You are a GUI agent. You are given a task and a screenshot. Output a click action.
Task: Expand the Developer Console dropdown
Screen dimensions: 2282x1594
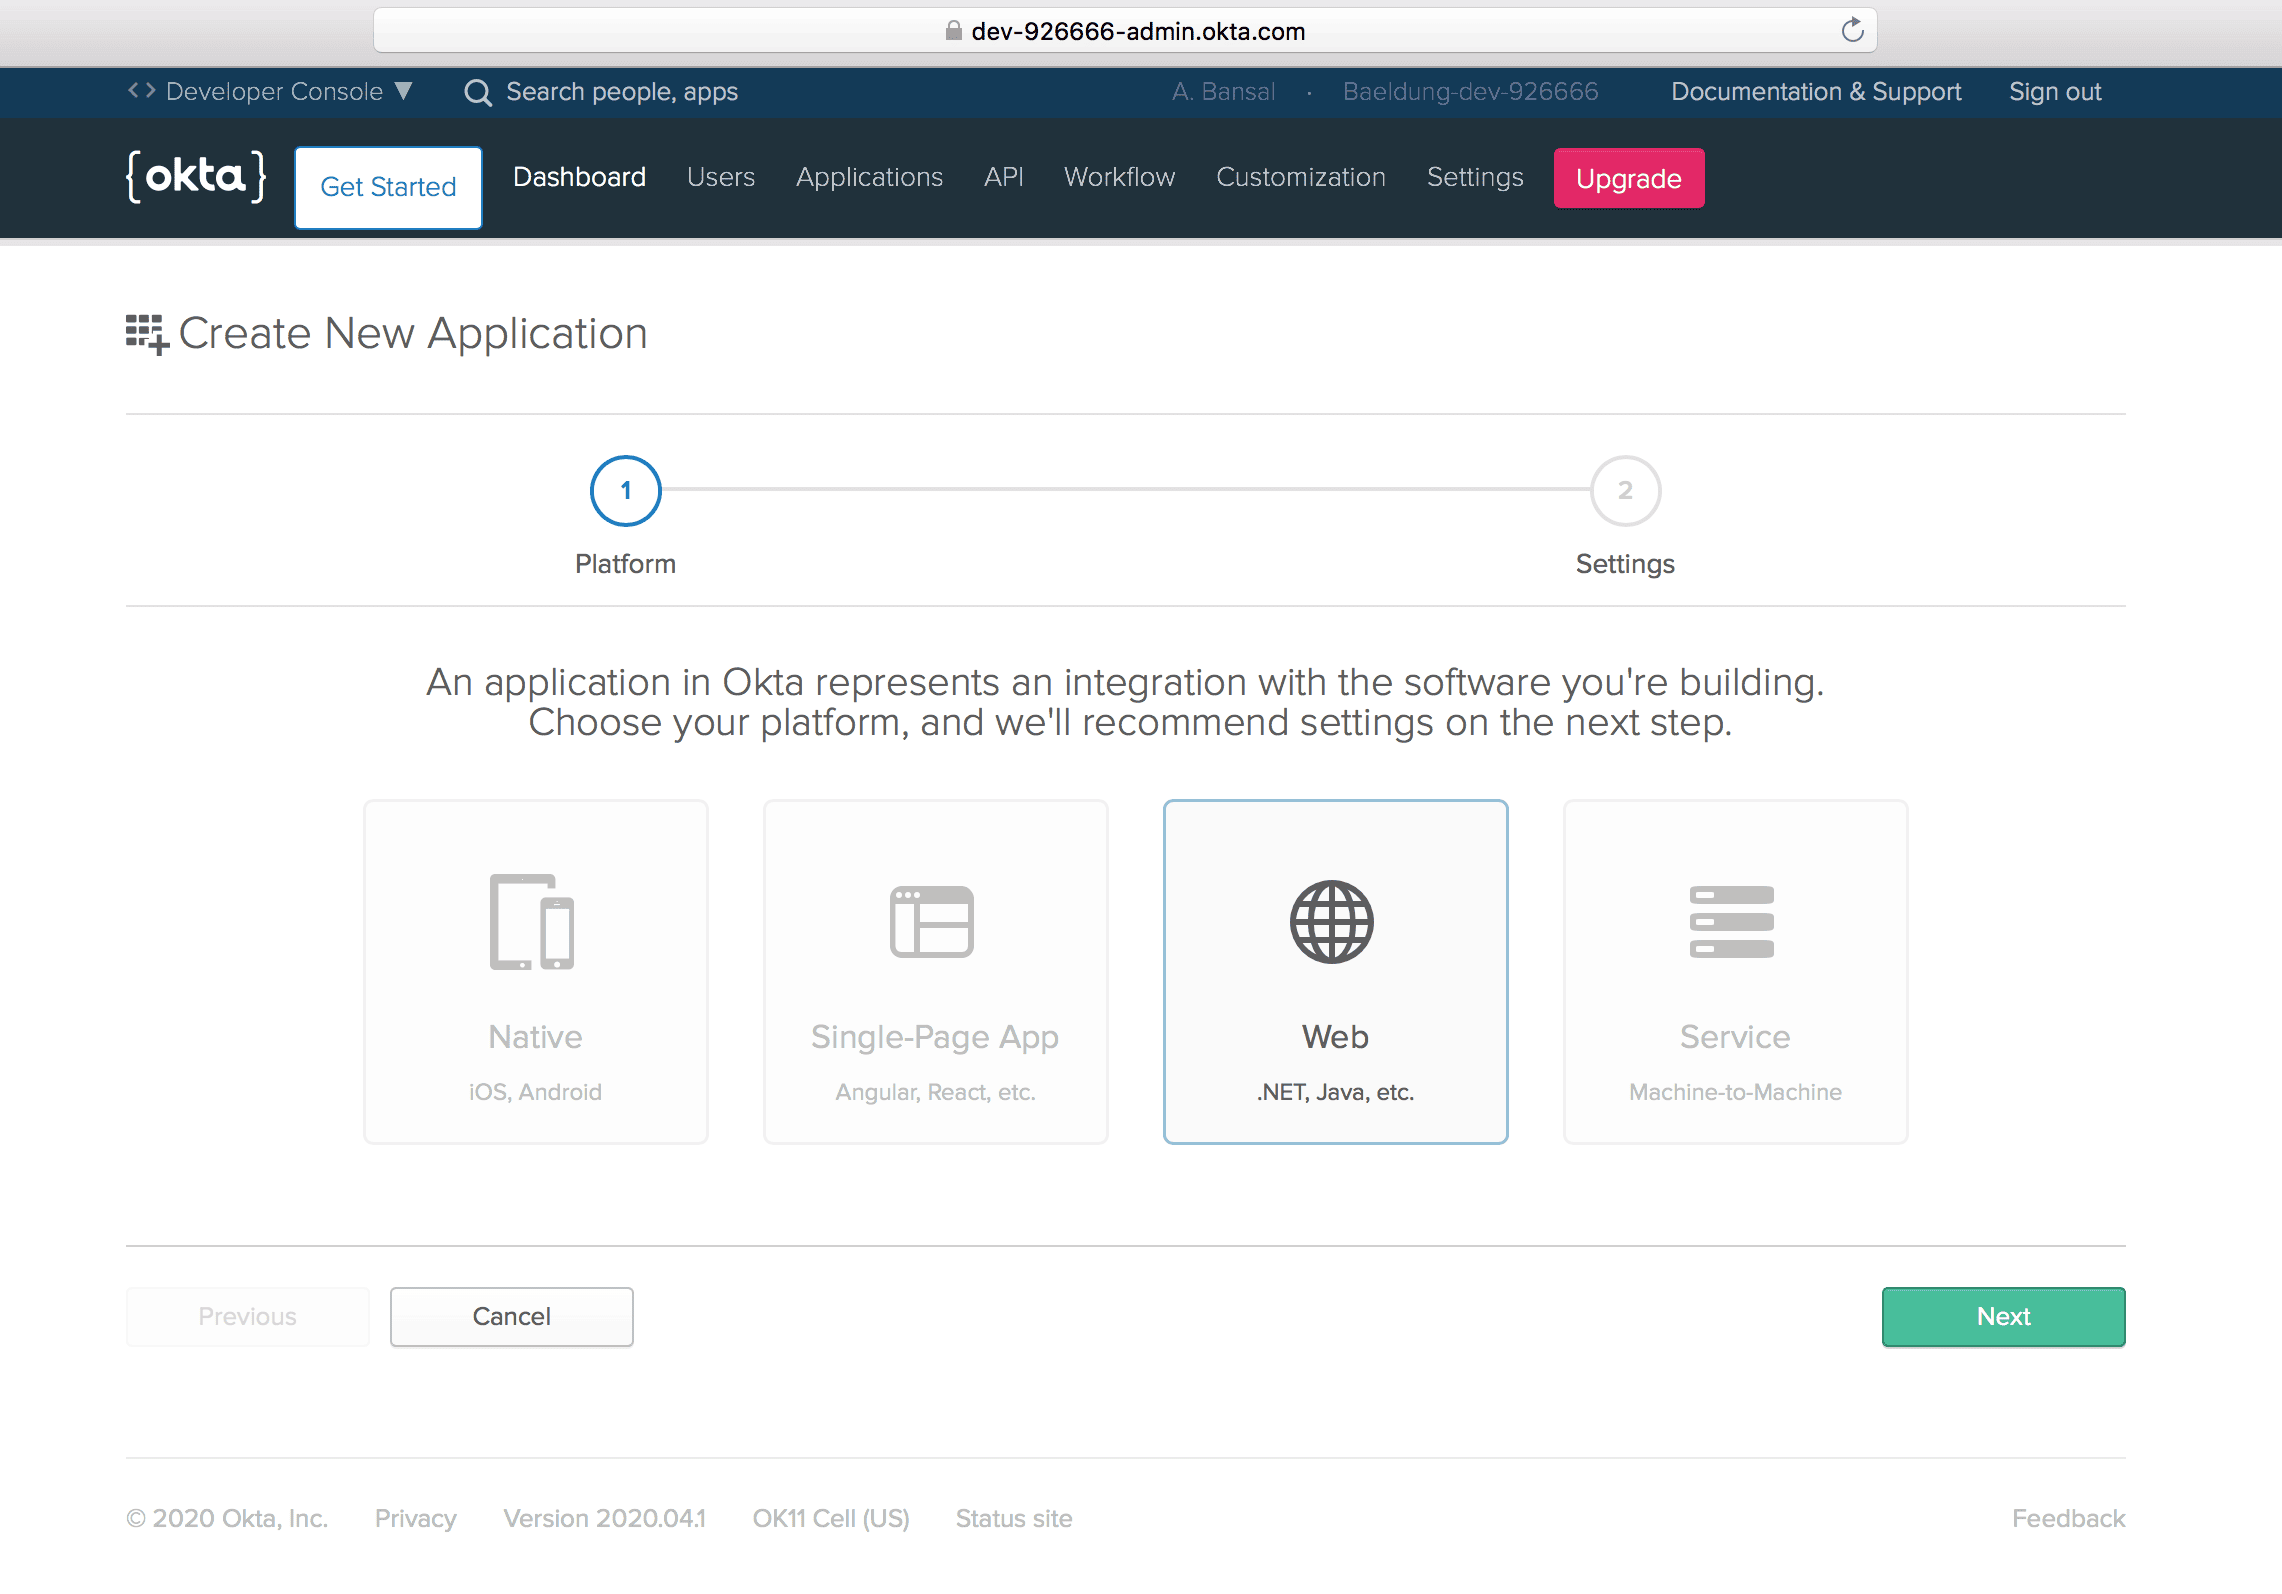[271, 91]
